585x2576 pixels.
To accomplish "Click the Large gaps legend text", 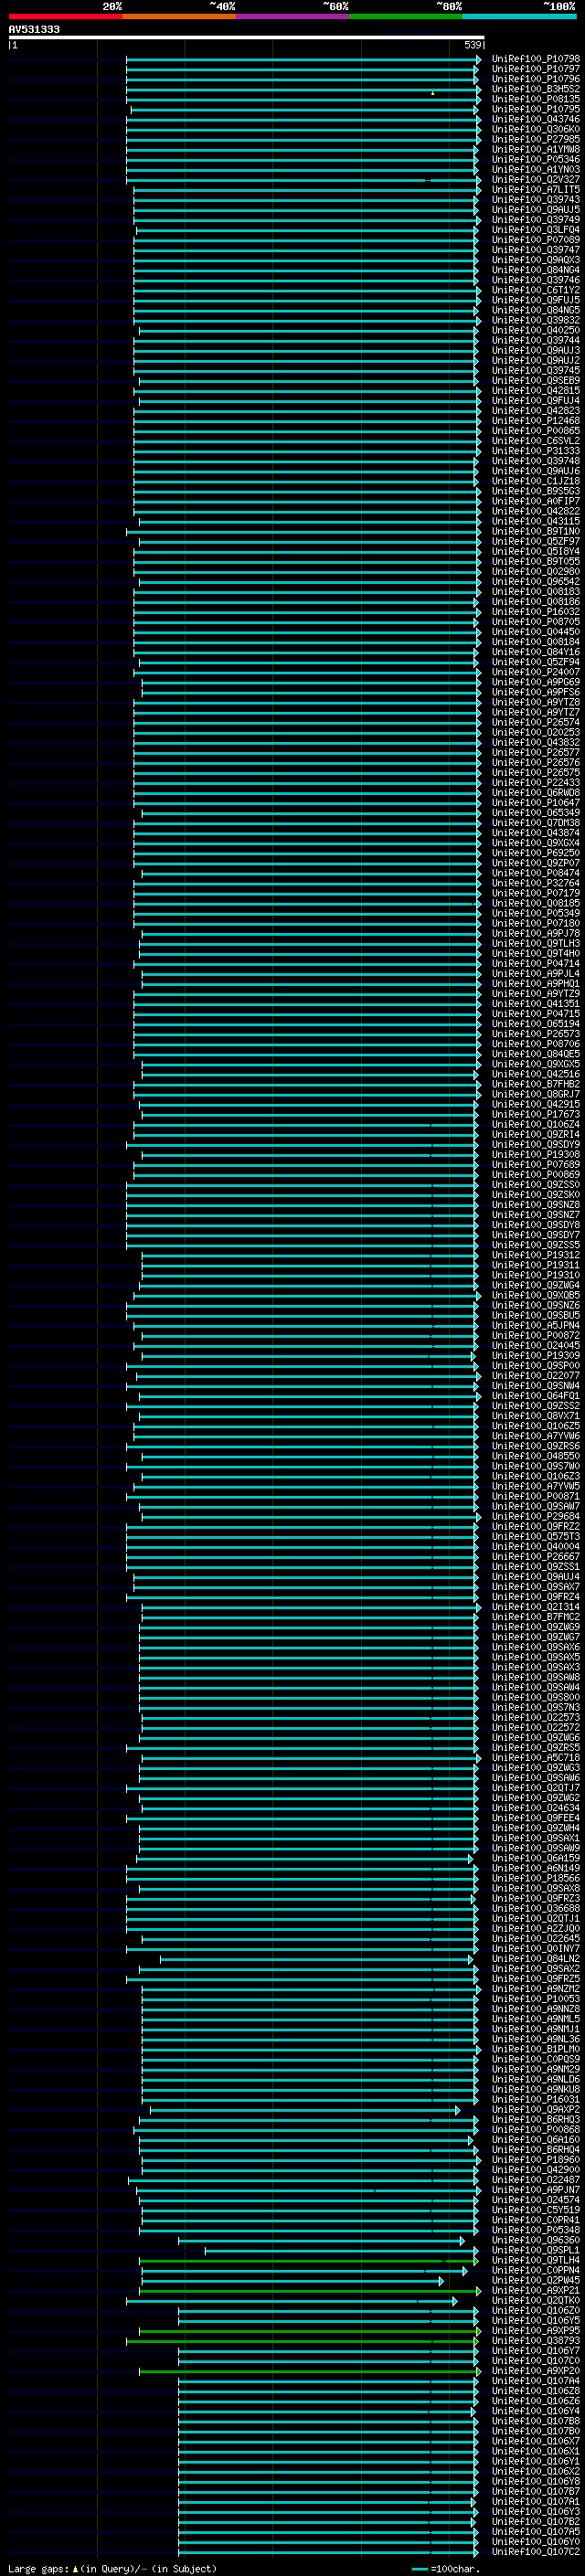I will 111,2569.
